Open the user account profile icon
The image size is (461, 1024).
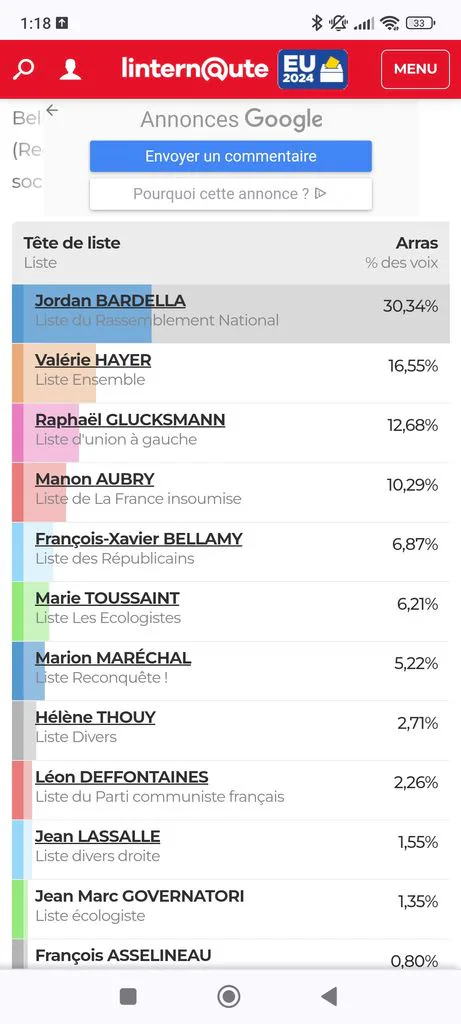(x=70, y=69)
